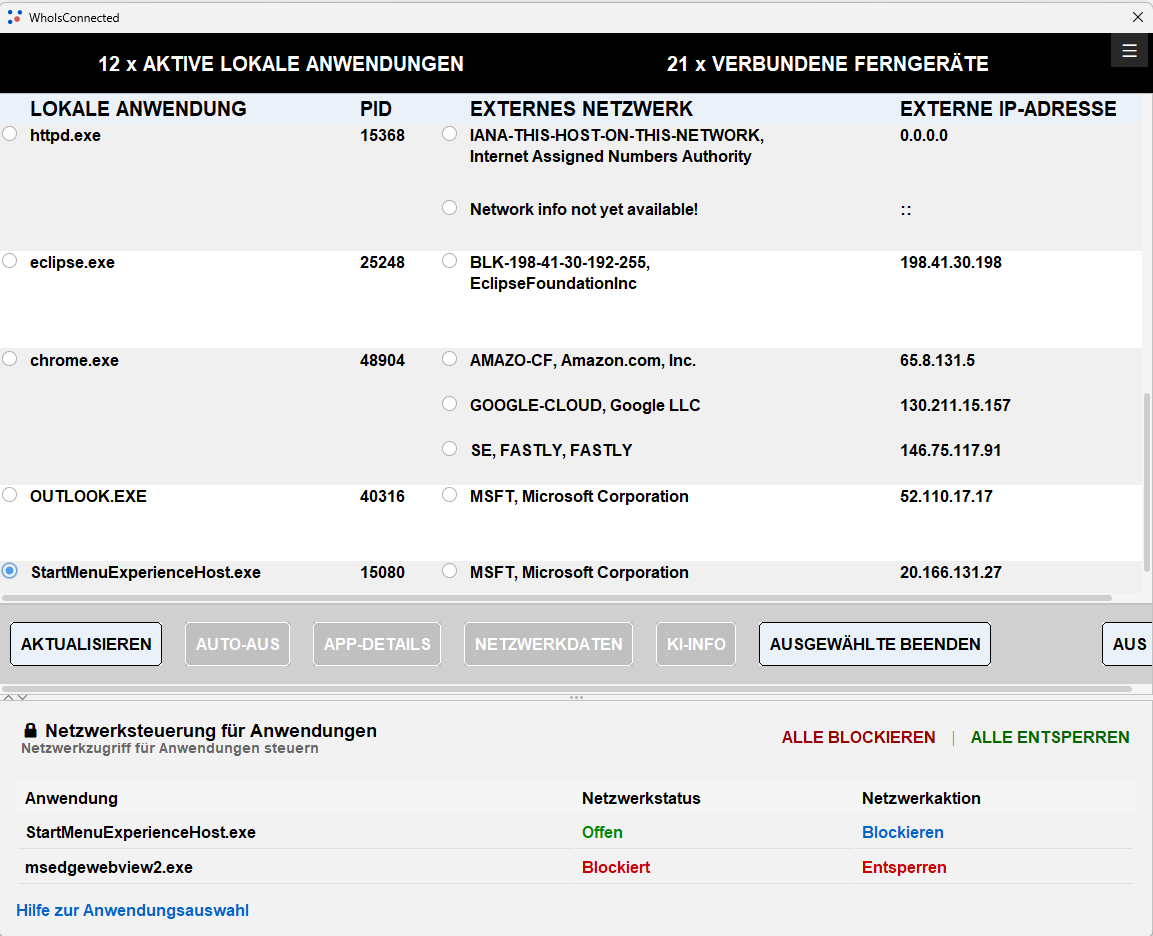Click ALLE ENTSPERREN link

click(x=1050, y=737)
